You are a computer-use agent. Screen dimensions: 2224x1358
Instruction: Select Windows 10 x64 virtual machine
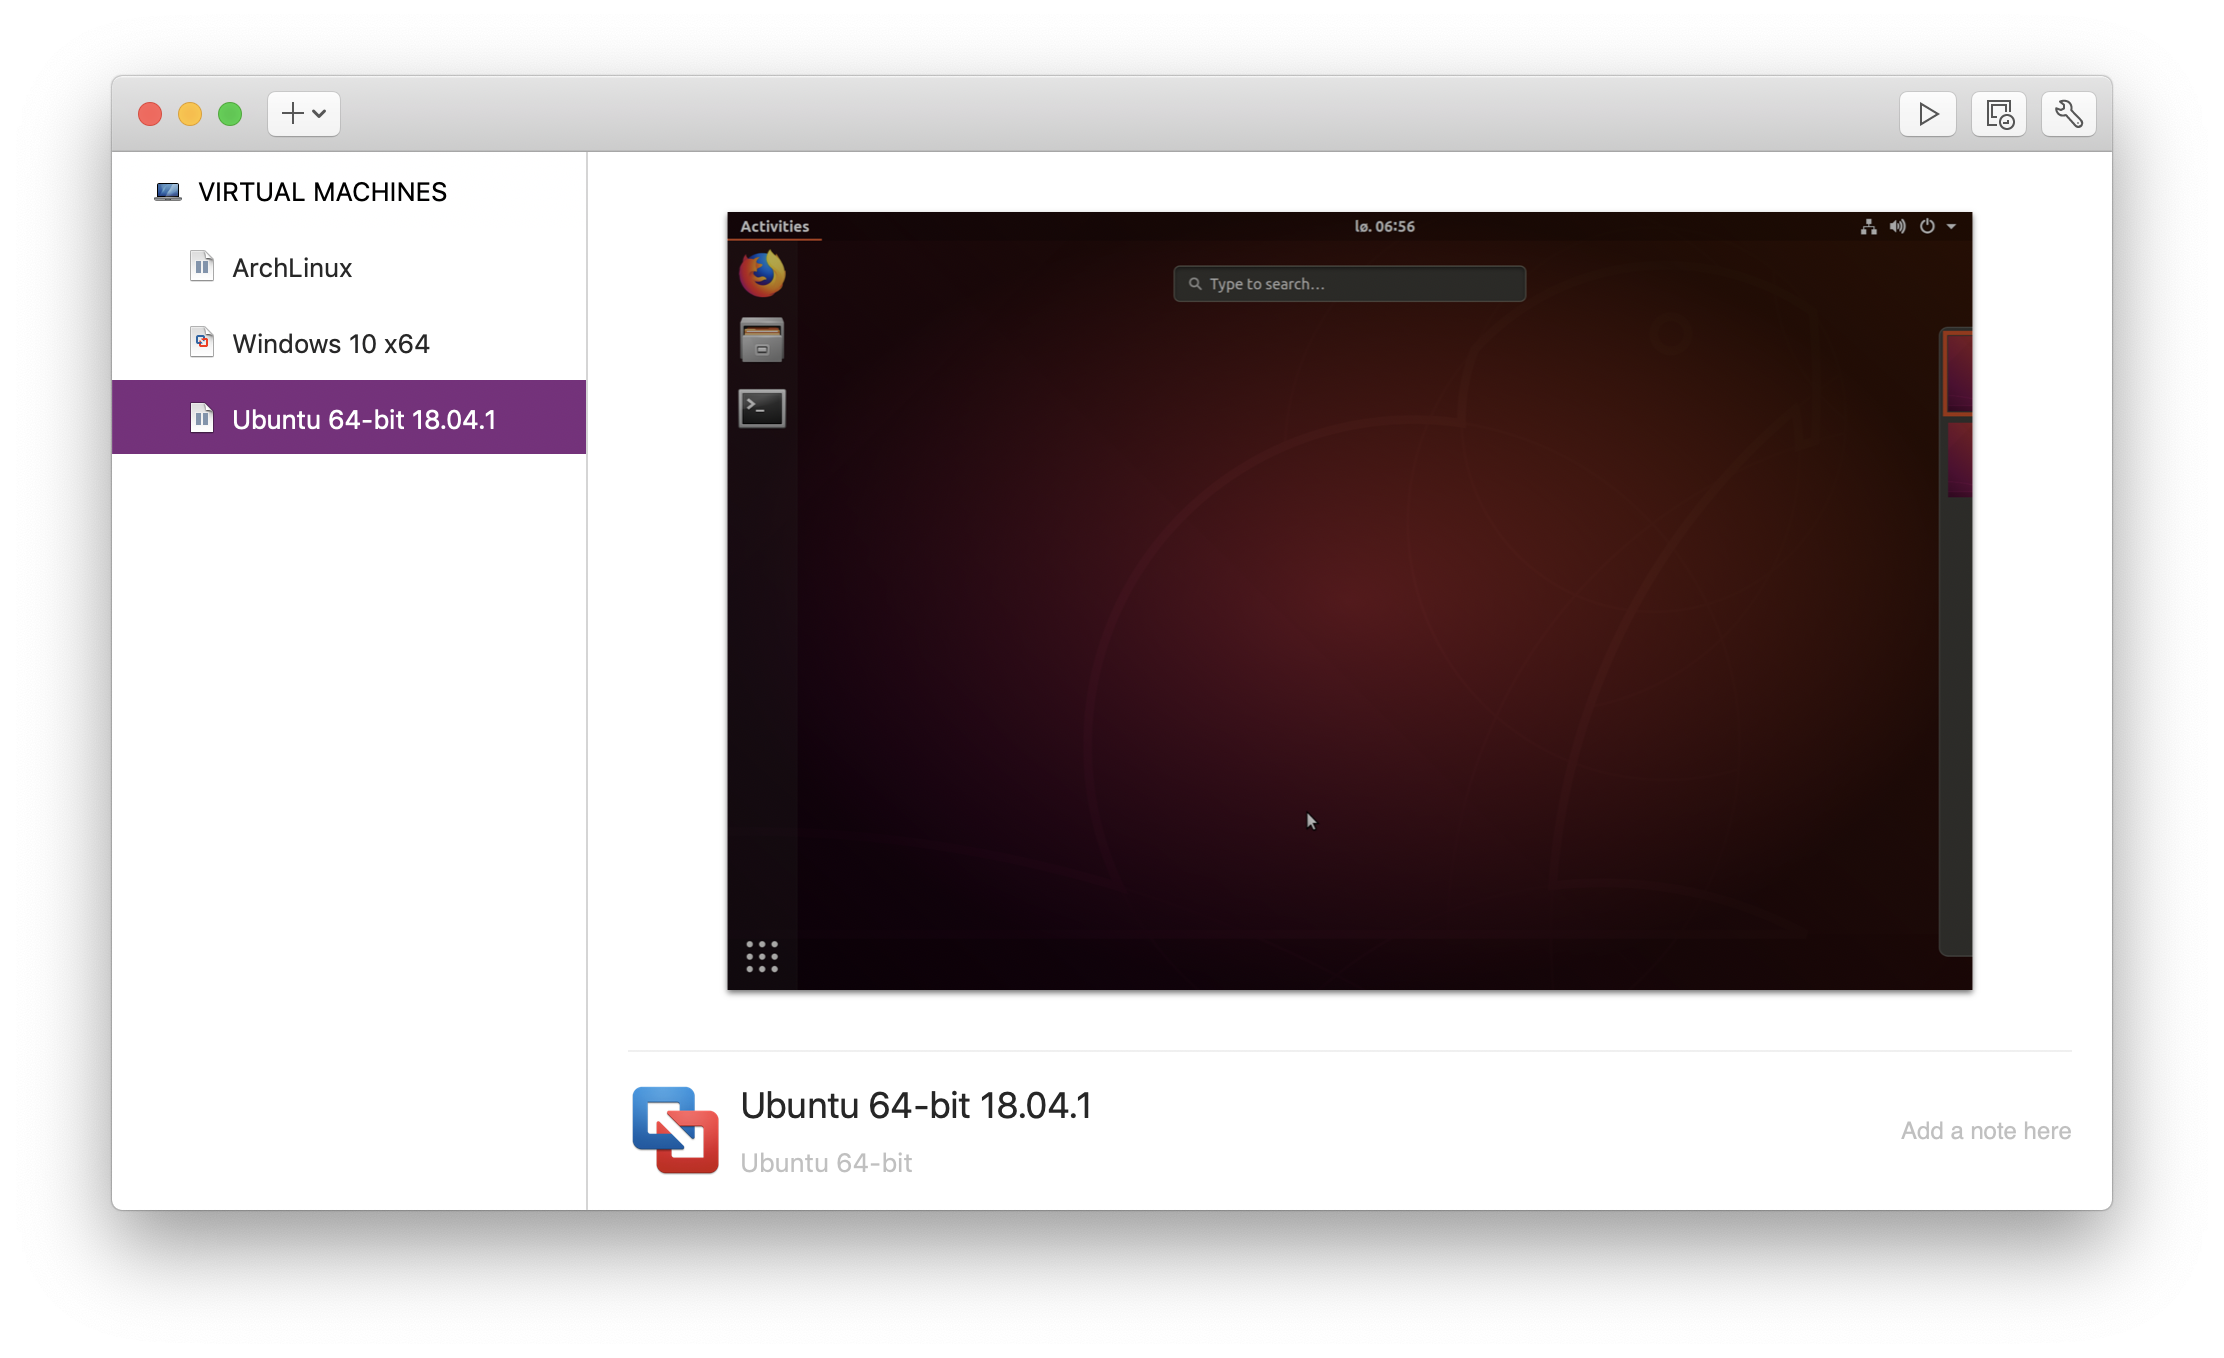tap(330, 344)
